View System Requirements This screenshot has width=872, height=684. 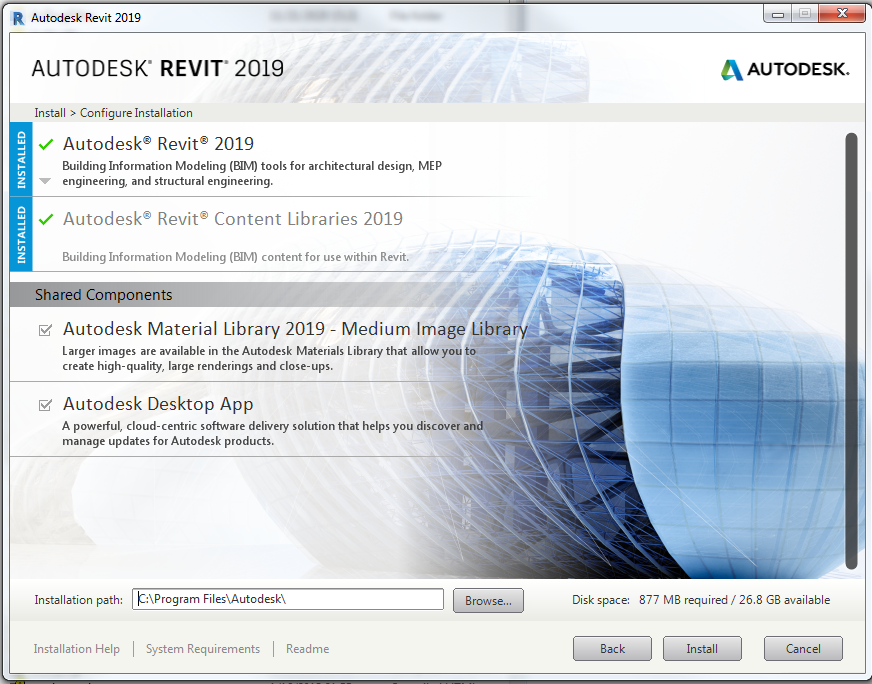[x=202, y=648]
